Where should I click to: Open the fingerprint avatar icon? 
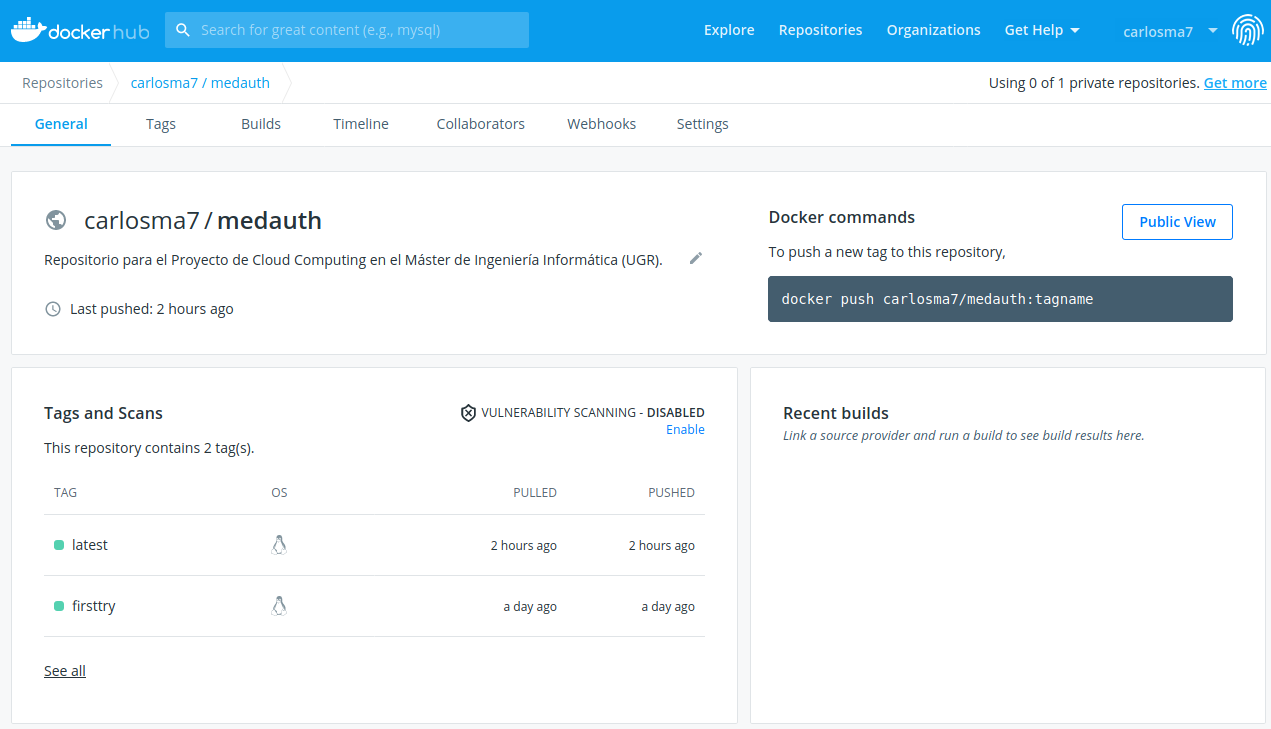[1247, 30]
